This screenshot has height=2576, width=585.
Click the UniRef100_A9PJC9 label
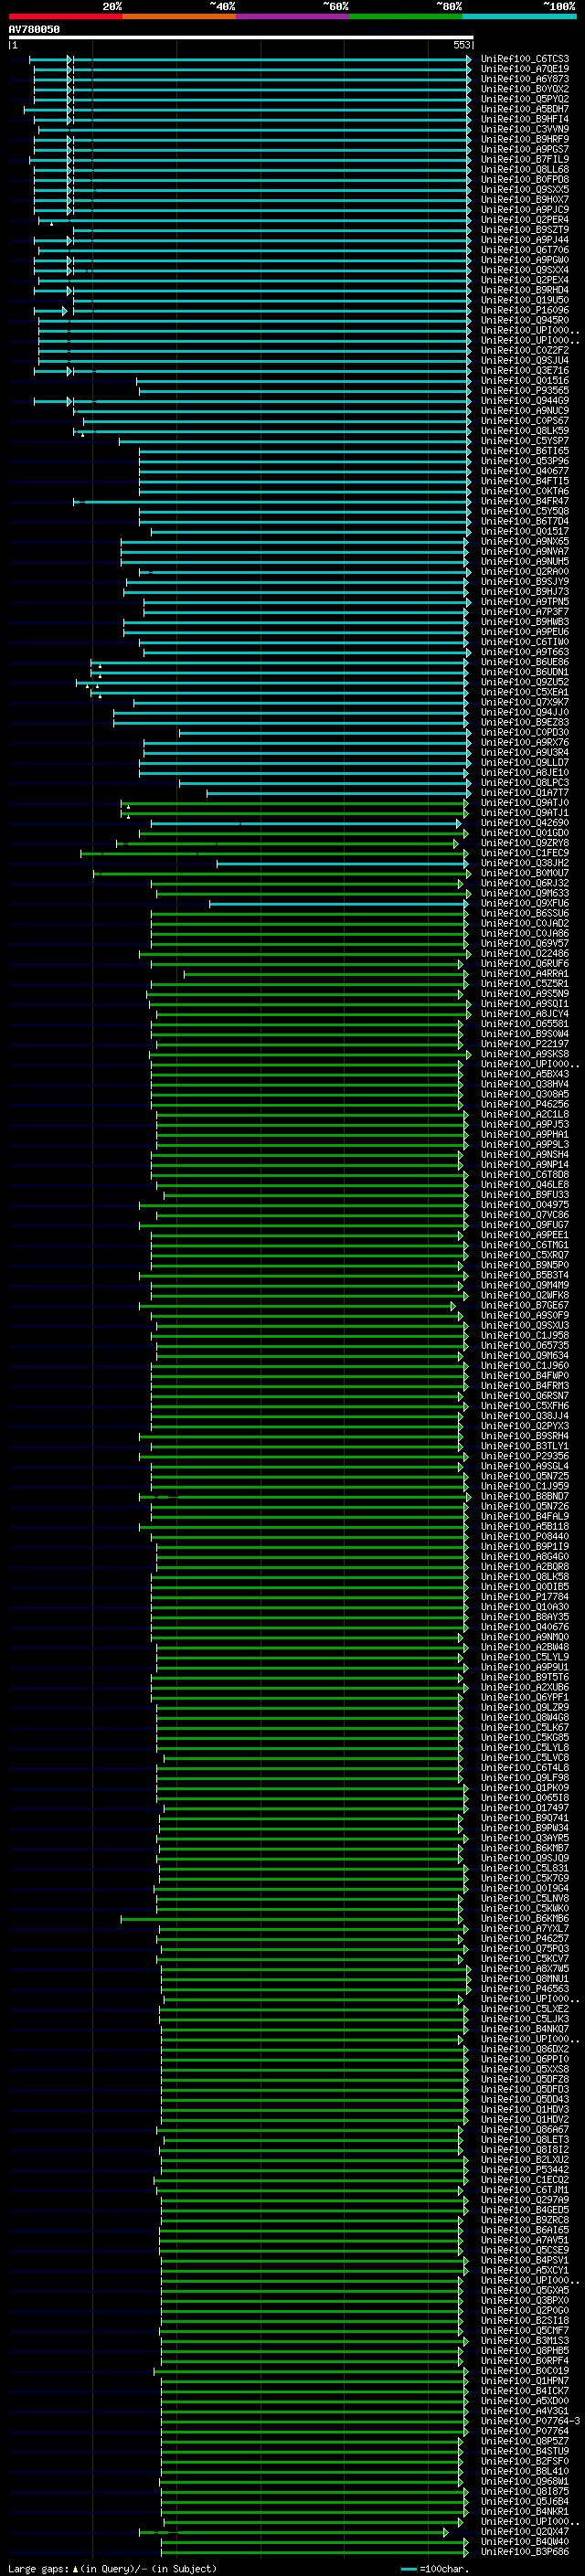pos(525,209)
